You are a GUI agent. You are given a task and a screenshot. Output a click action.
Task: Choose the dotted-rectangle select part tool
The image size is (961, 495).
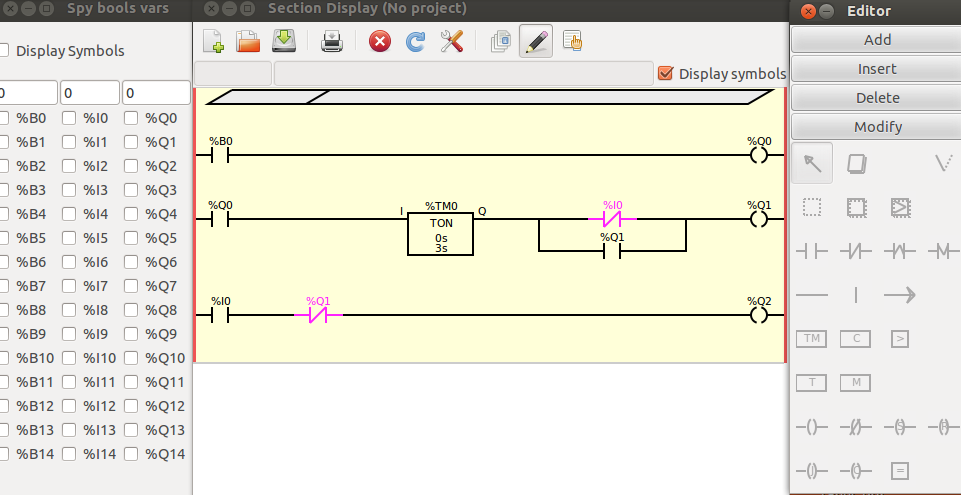click(812, 208)
